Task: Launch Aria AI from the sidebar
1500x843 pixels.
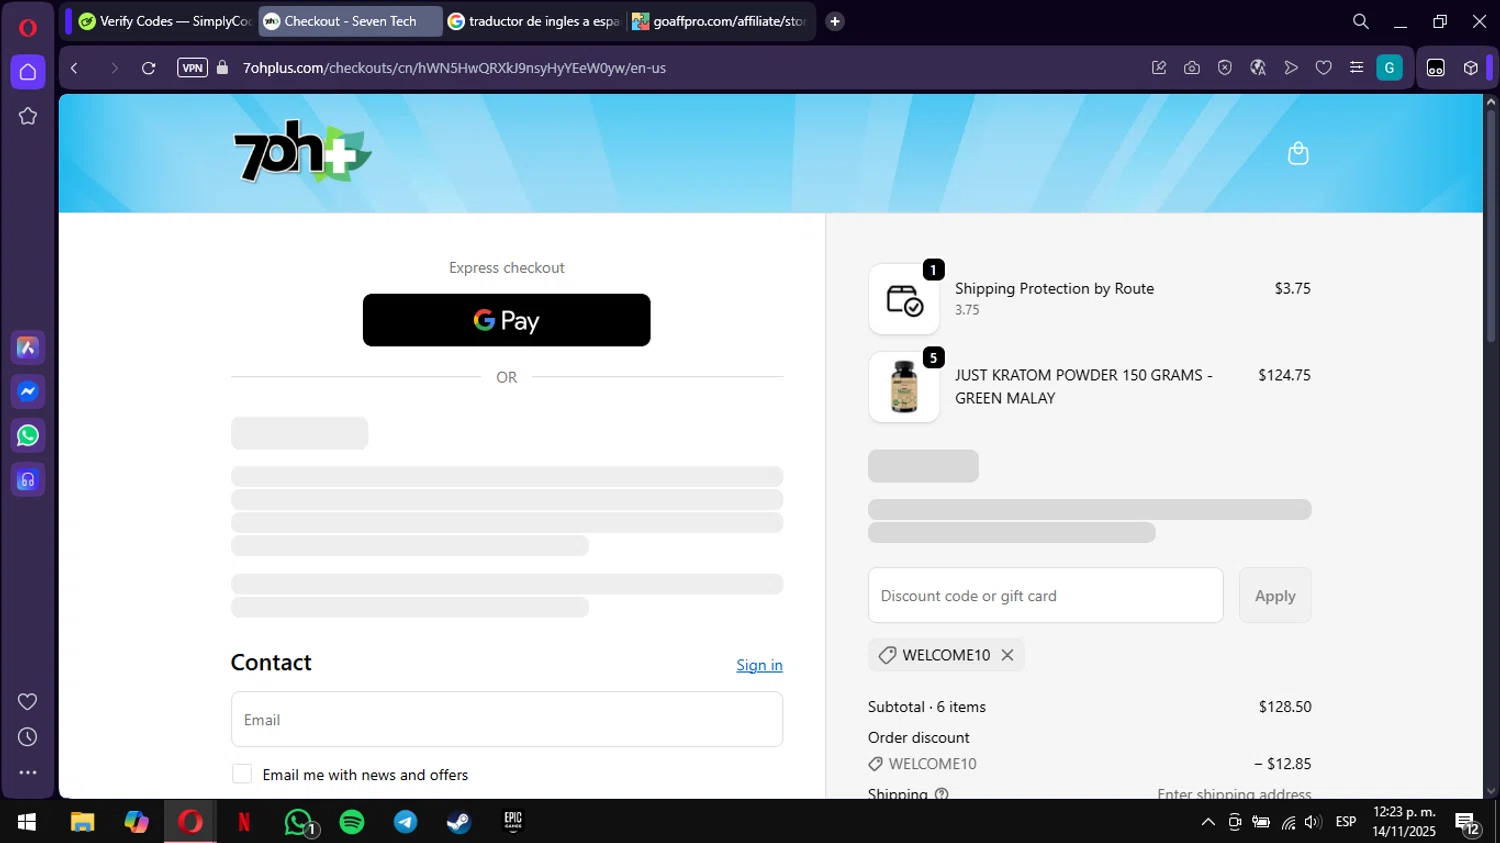Action: tap(28, 347)
